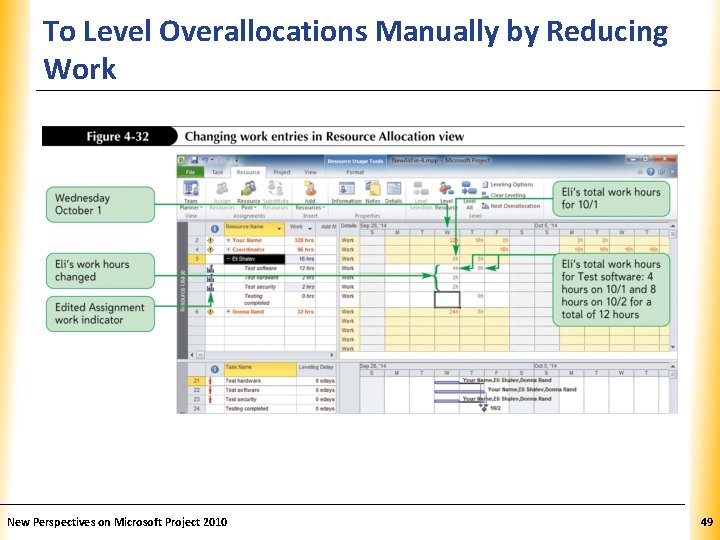This screenshot has height=540, width=720.
Task: Click edited work indicator beside Test software
Action: point(210,269)
